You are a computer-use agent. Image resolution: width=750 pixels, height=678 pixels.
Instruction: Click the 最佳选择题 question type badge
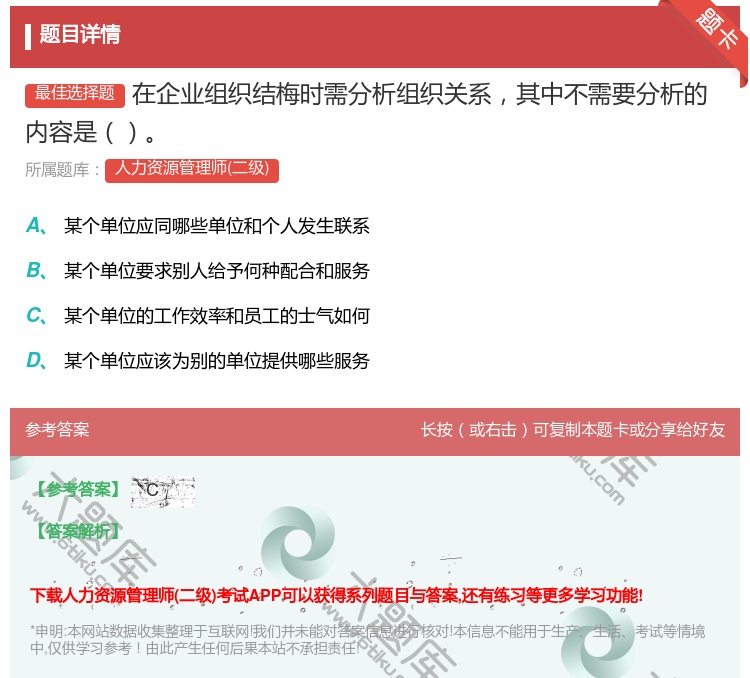point(75,94)
